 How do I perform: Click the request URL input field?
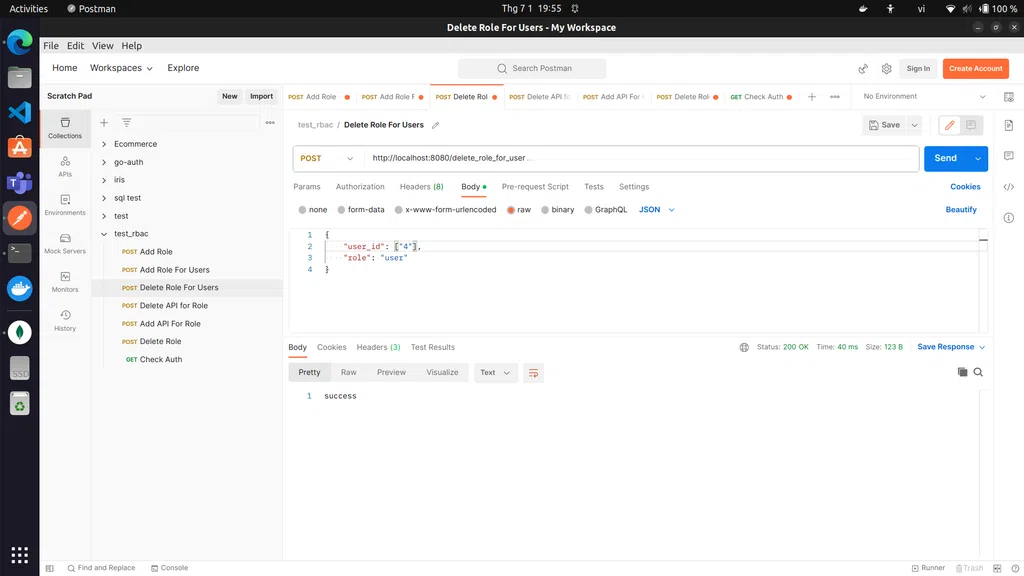tap(640, 158)
